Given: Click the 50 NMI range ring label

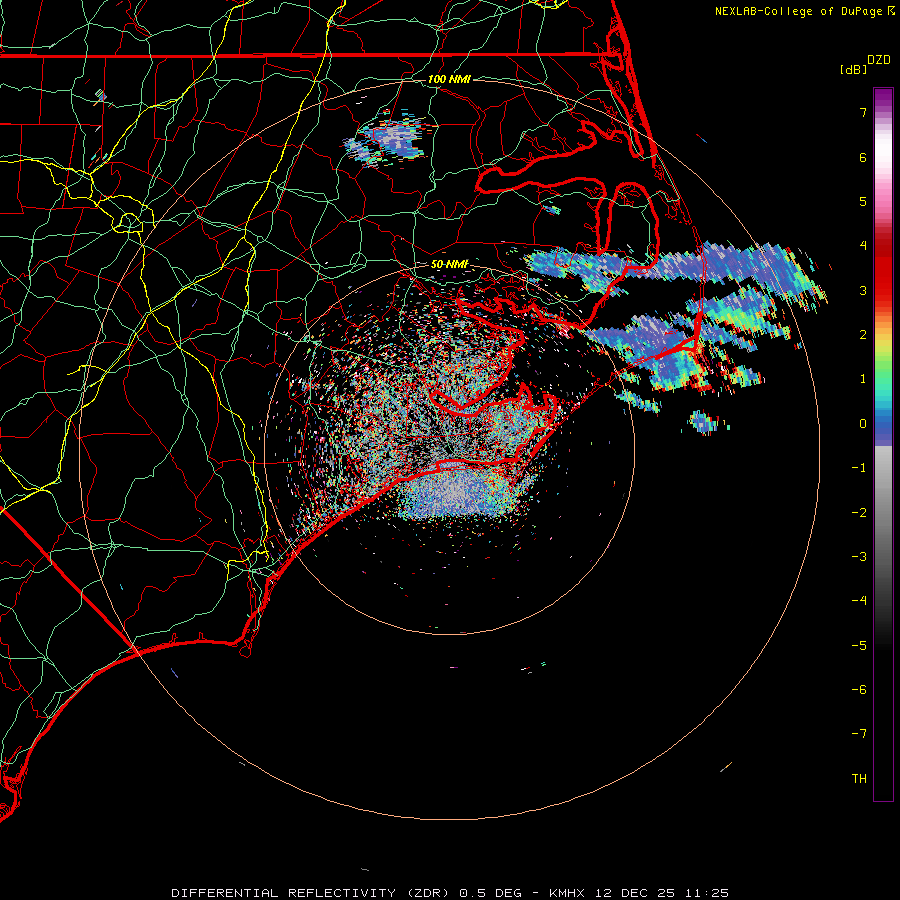Looking at the screenshot, I should click(x=449, y=265).
